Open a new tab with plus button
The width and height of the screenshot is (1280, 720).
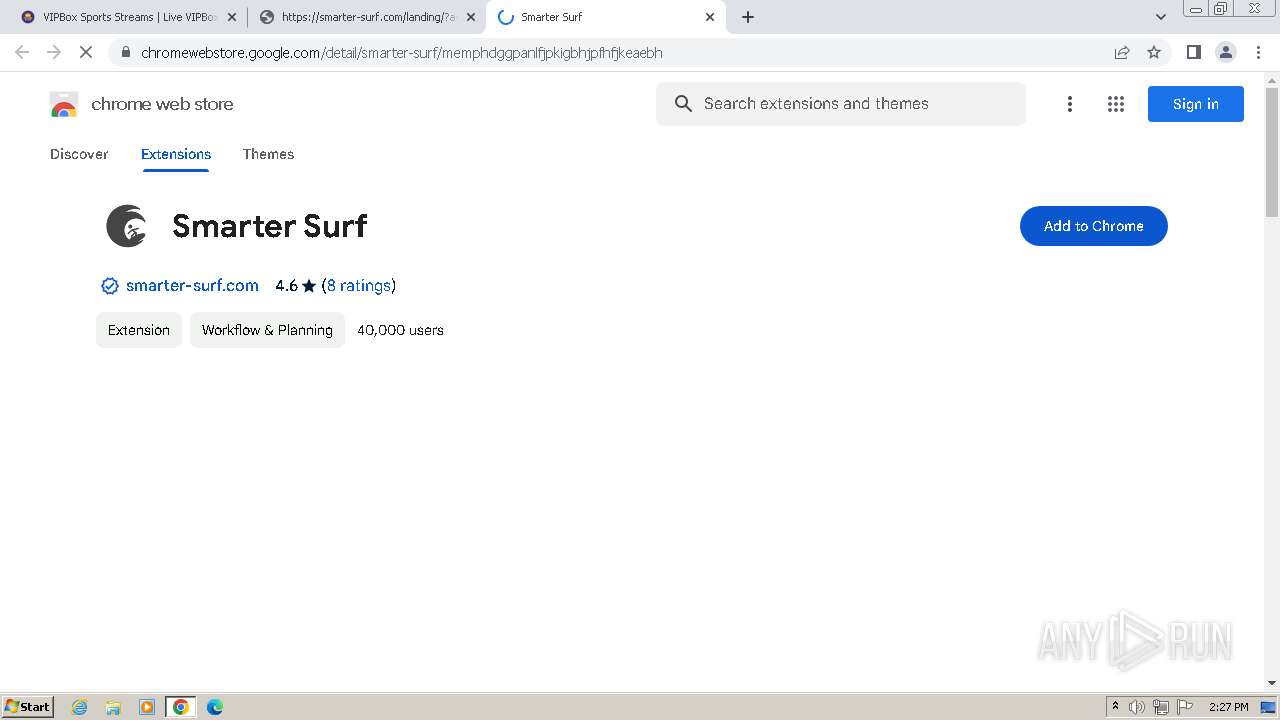coord(748,17)
